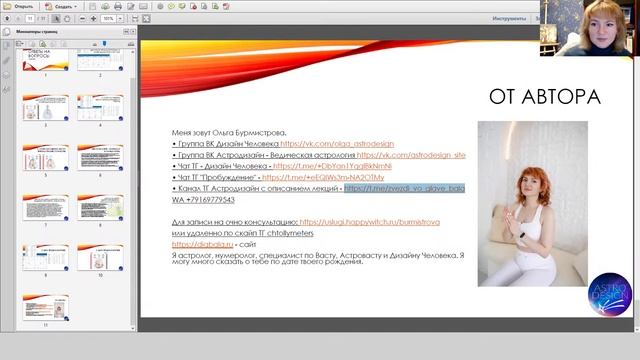
Task: Click the Print icon
Action: pos(118,6)
